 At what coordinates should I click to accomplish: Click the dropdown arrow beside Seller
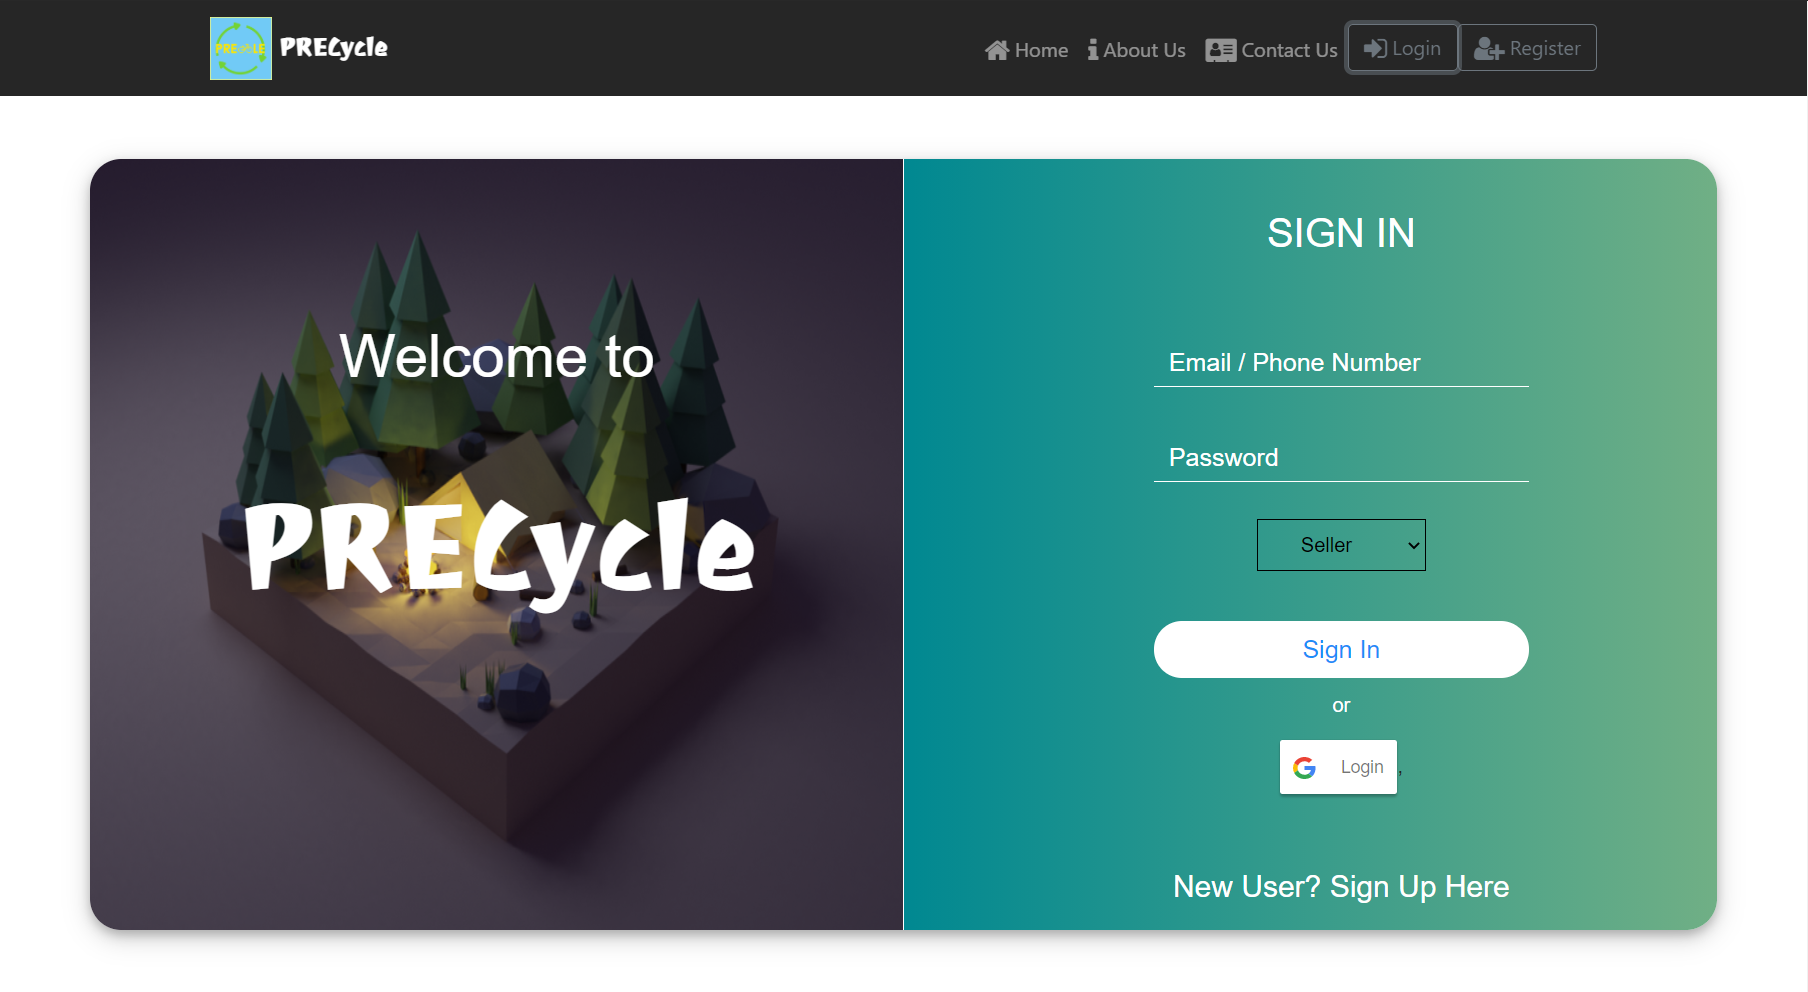click(x=1413, y=545)
